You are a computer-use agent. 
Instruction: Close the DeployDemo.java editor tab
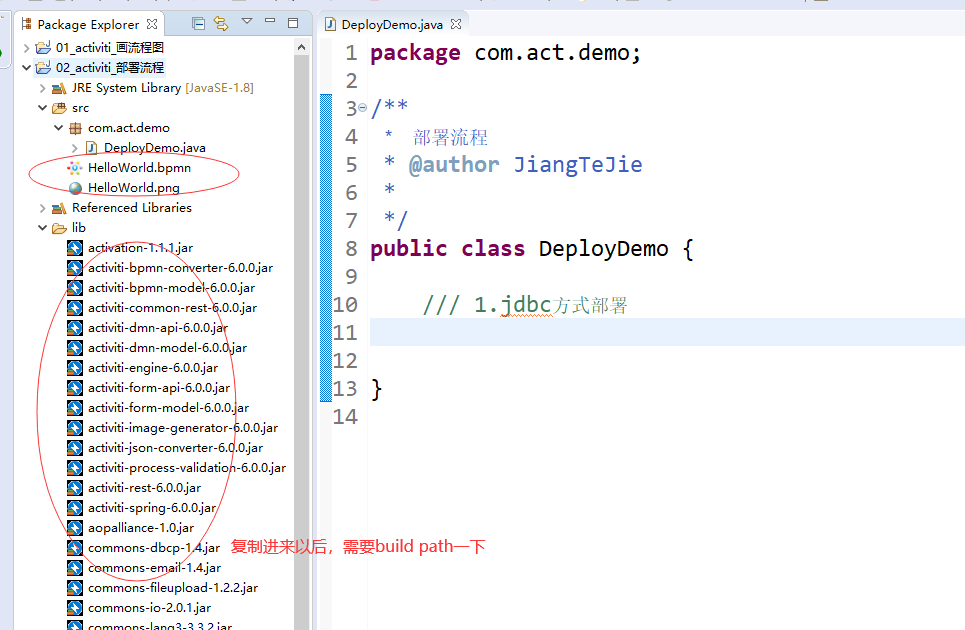click(x=456, y=24)
